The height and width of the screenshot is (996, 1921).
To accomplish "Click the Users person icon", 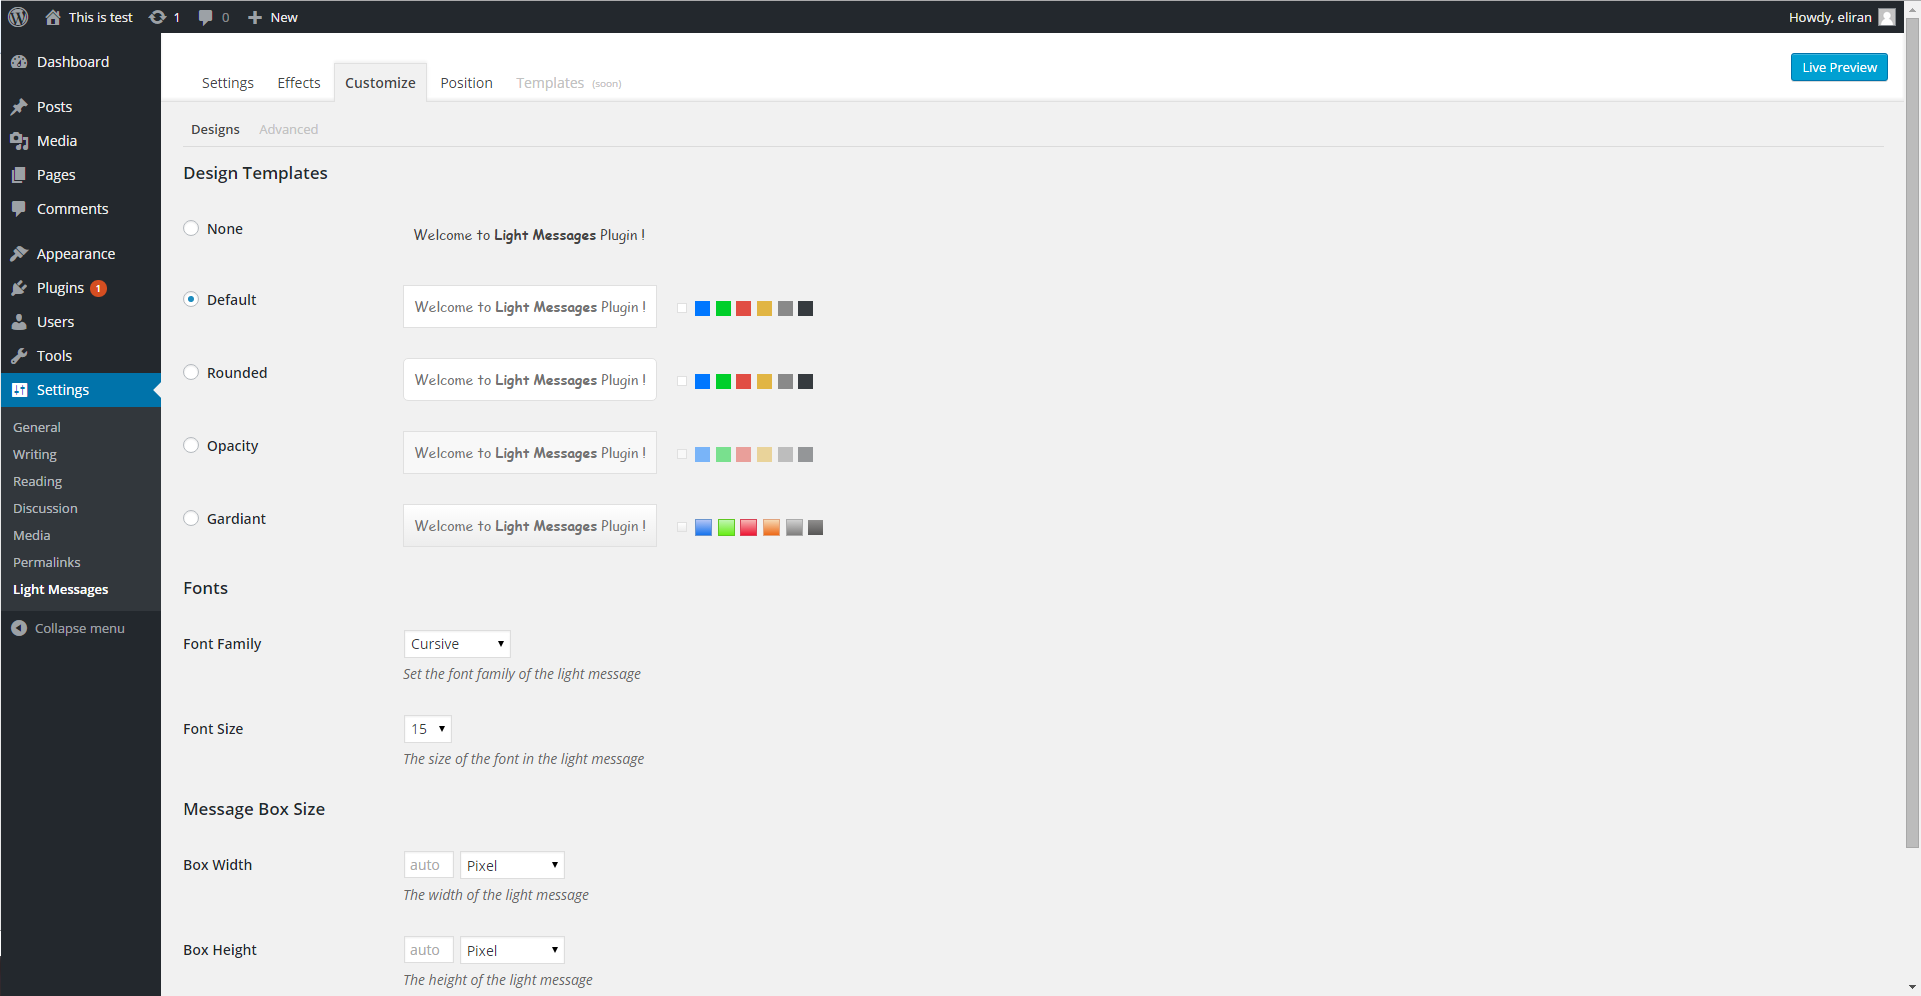I will pos(19,322).
